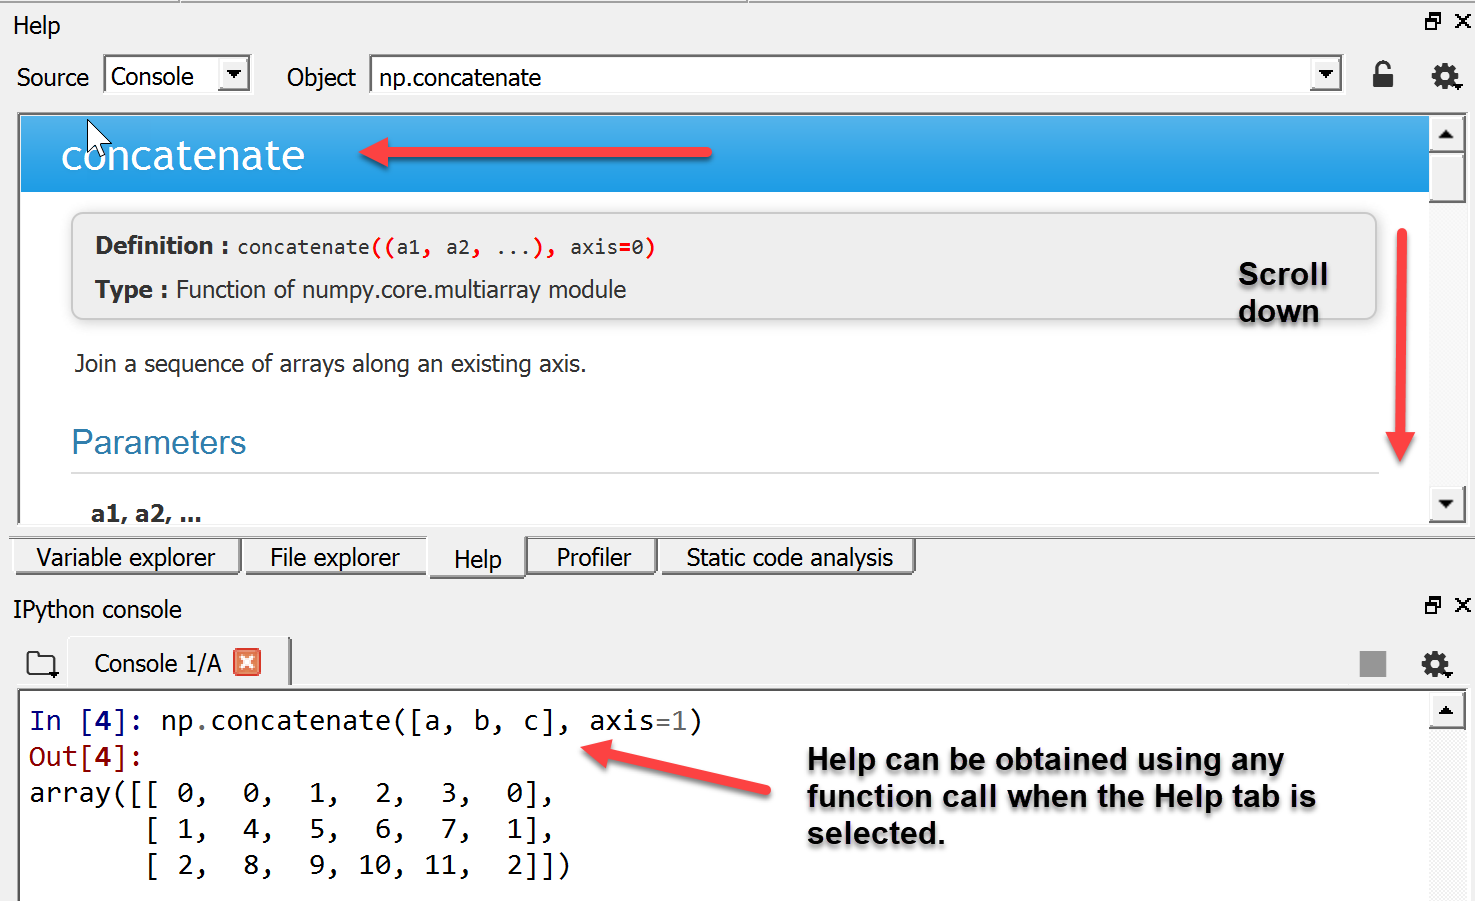This screenshot has height=901, width=1475.
Task: Select the Help tab
Action: (478, 559)
